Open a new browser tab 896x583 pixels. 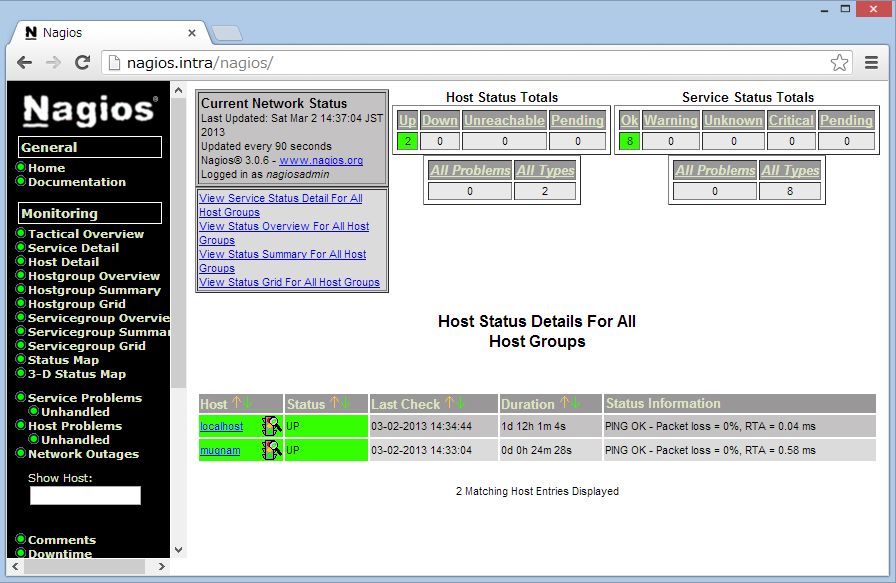[x=227, y=33]
